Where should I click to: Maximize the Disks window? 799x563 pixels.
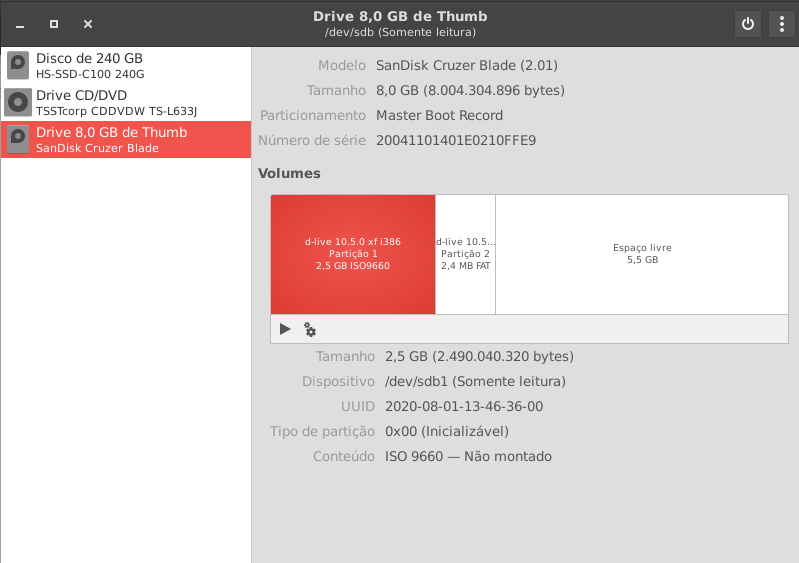[x=54, y=24]
